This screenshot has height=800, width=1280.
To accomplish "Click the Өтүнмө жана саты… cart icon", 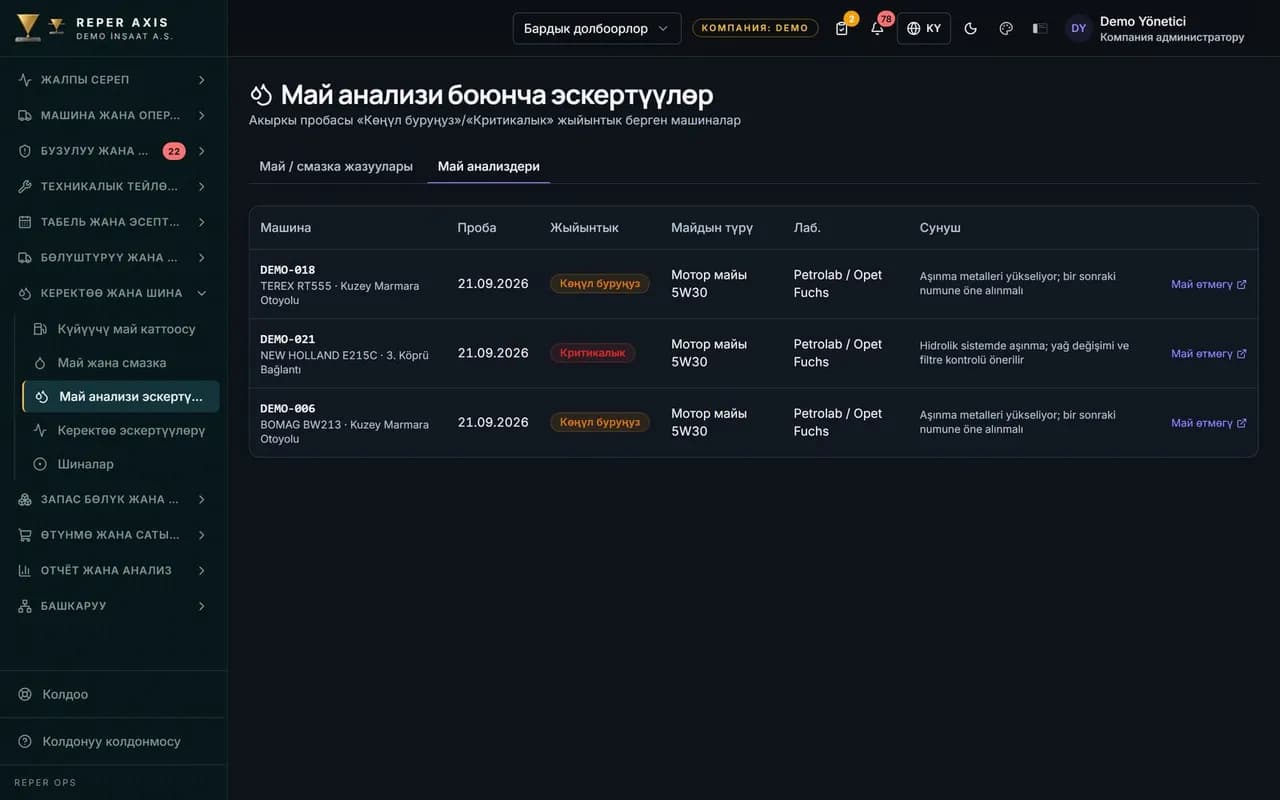I will 25,535.
